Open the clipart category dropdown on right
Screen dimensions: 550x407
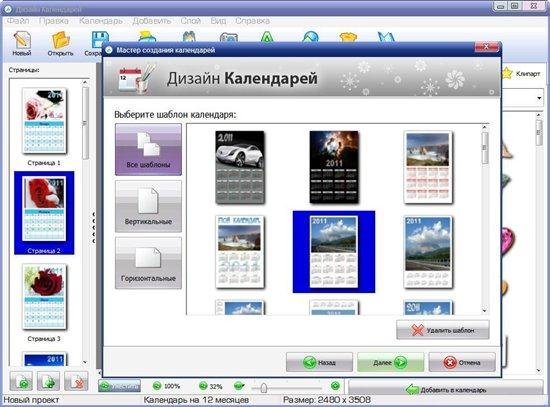[x=539, y=98]
